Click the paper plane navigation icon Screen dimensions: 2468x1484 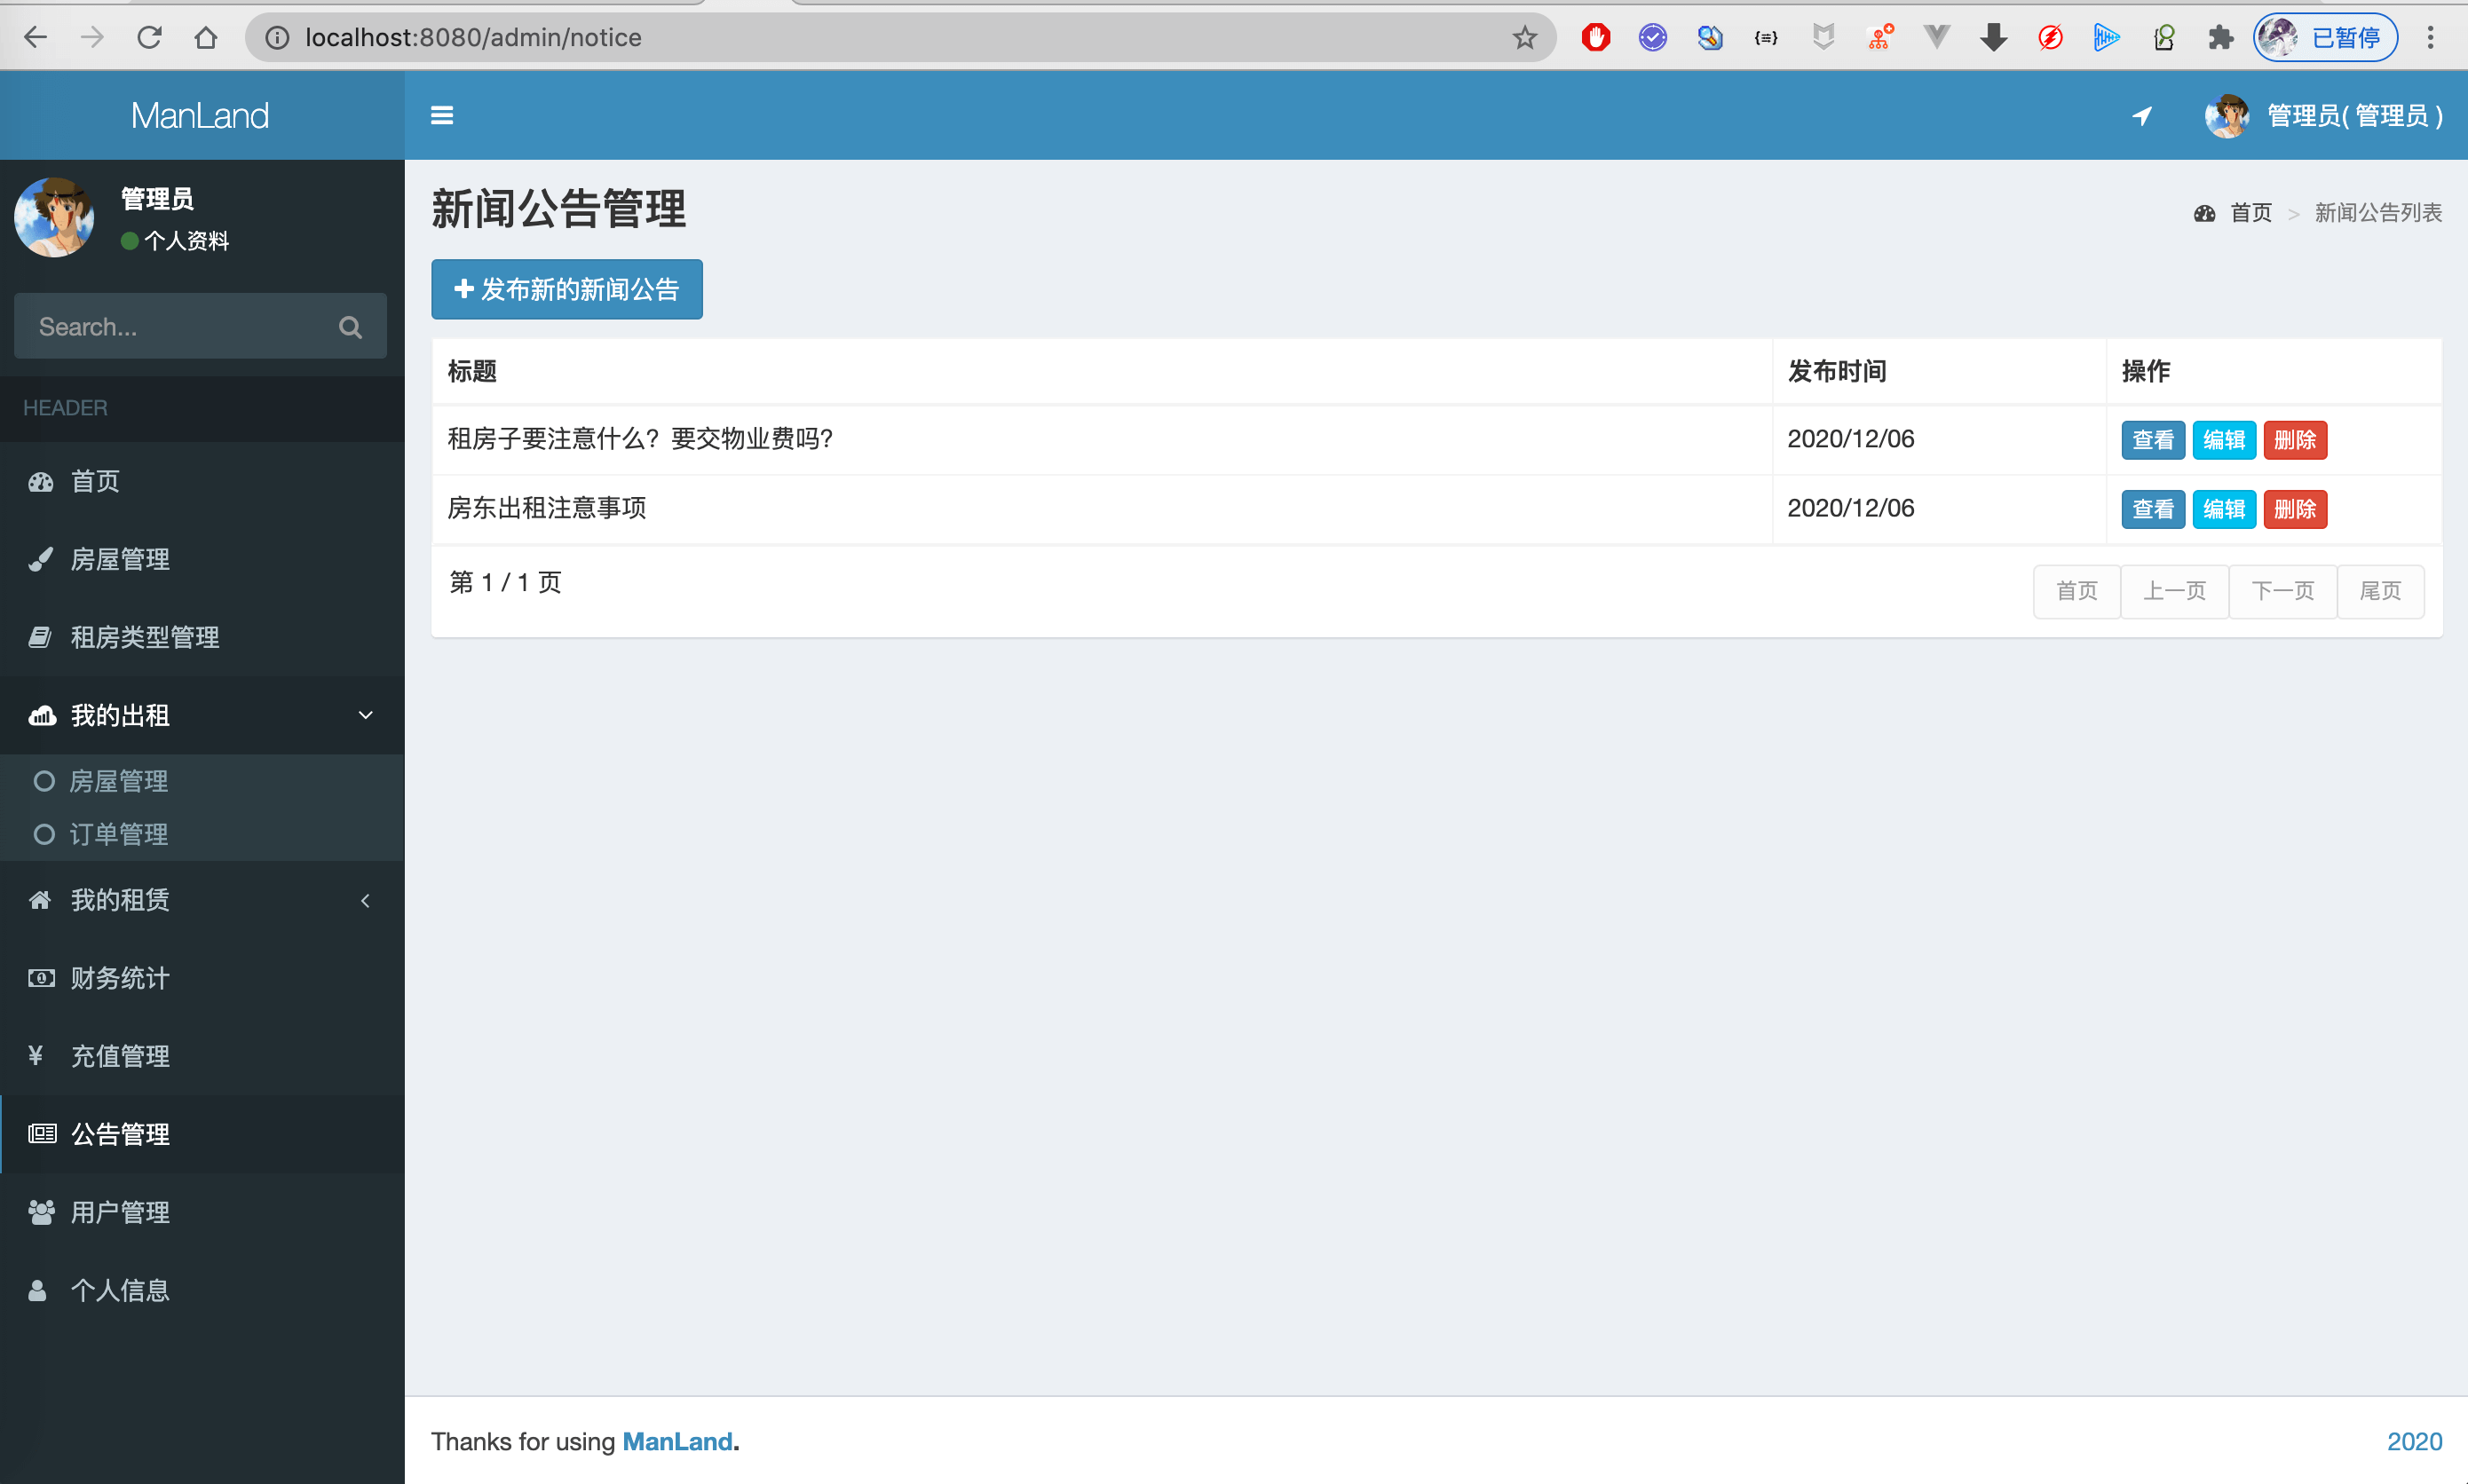coord(2141,116)
